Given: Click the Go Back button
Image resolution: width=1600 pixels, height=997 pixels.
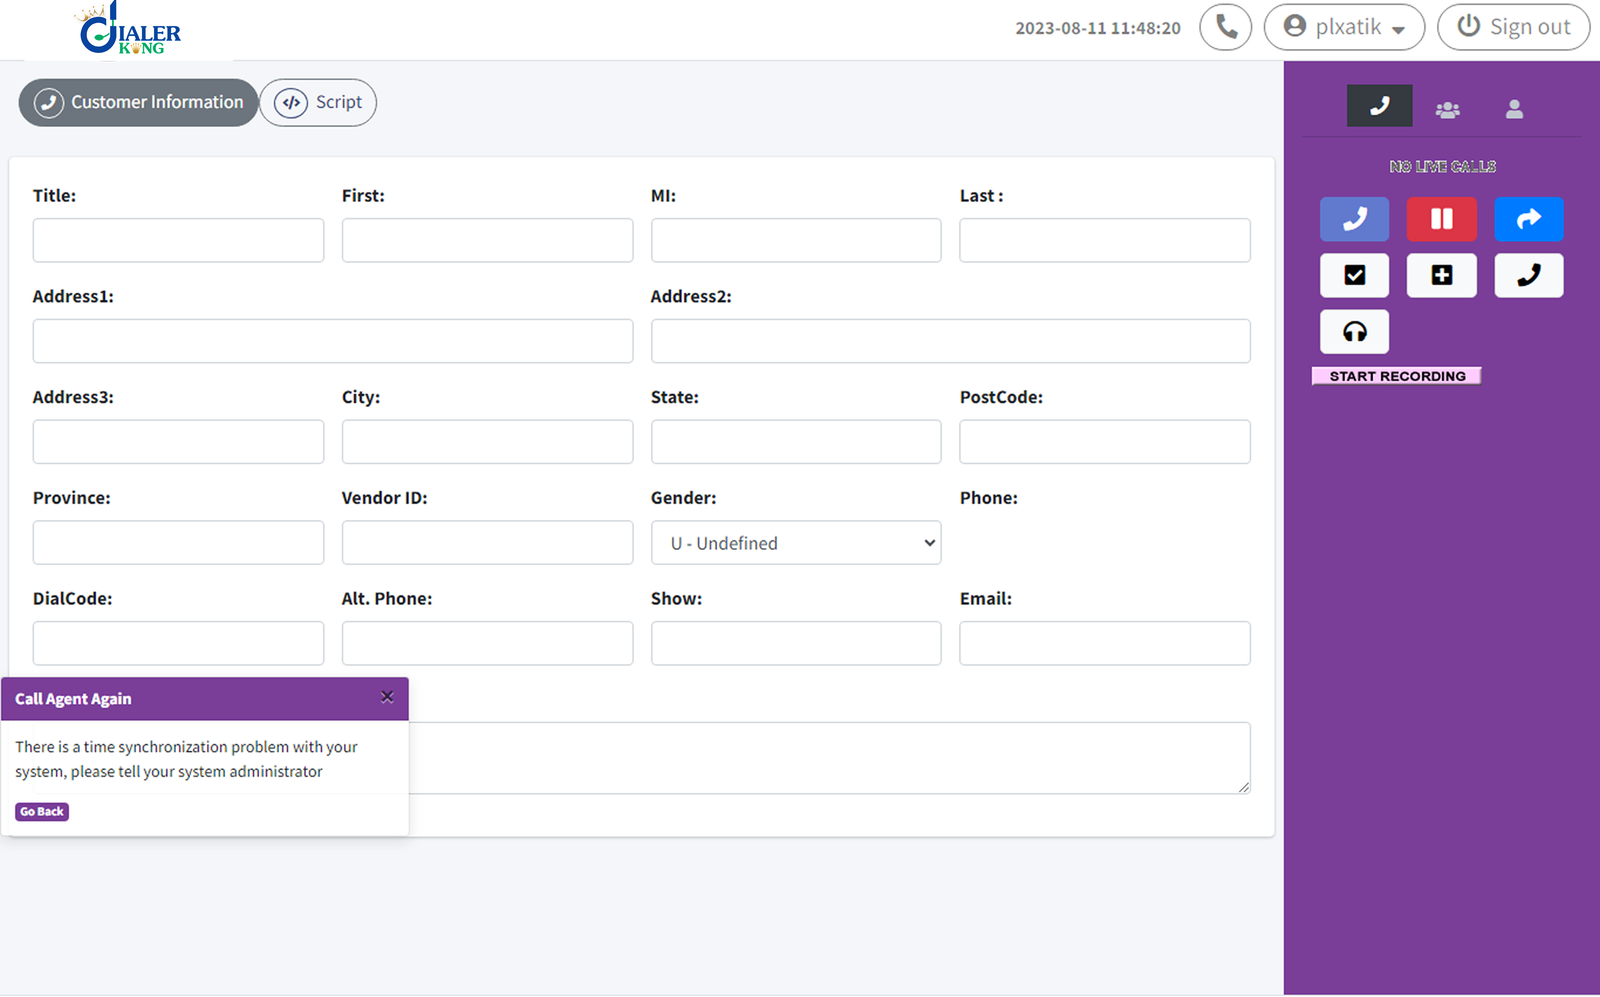Looking at the screenshot, I should [42, 812].
